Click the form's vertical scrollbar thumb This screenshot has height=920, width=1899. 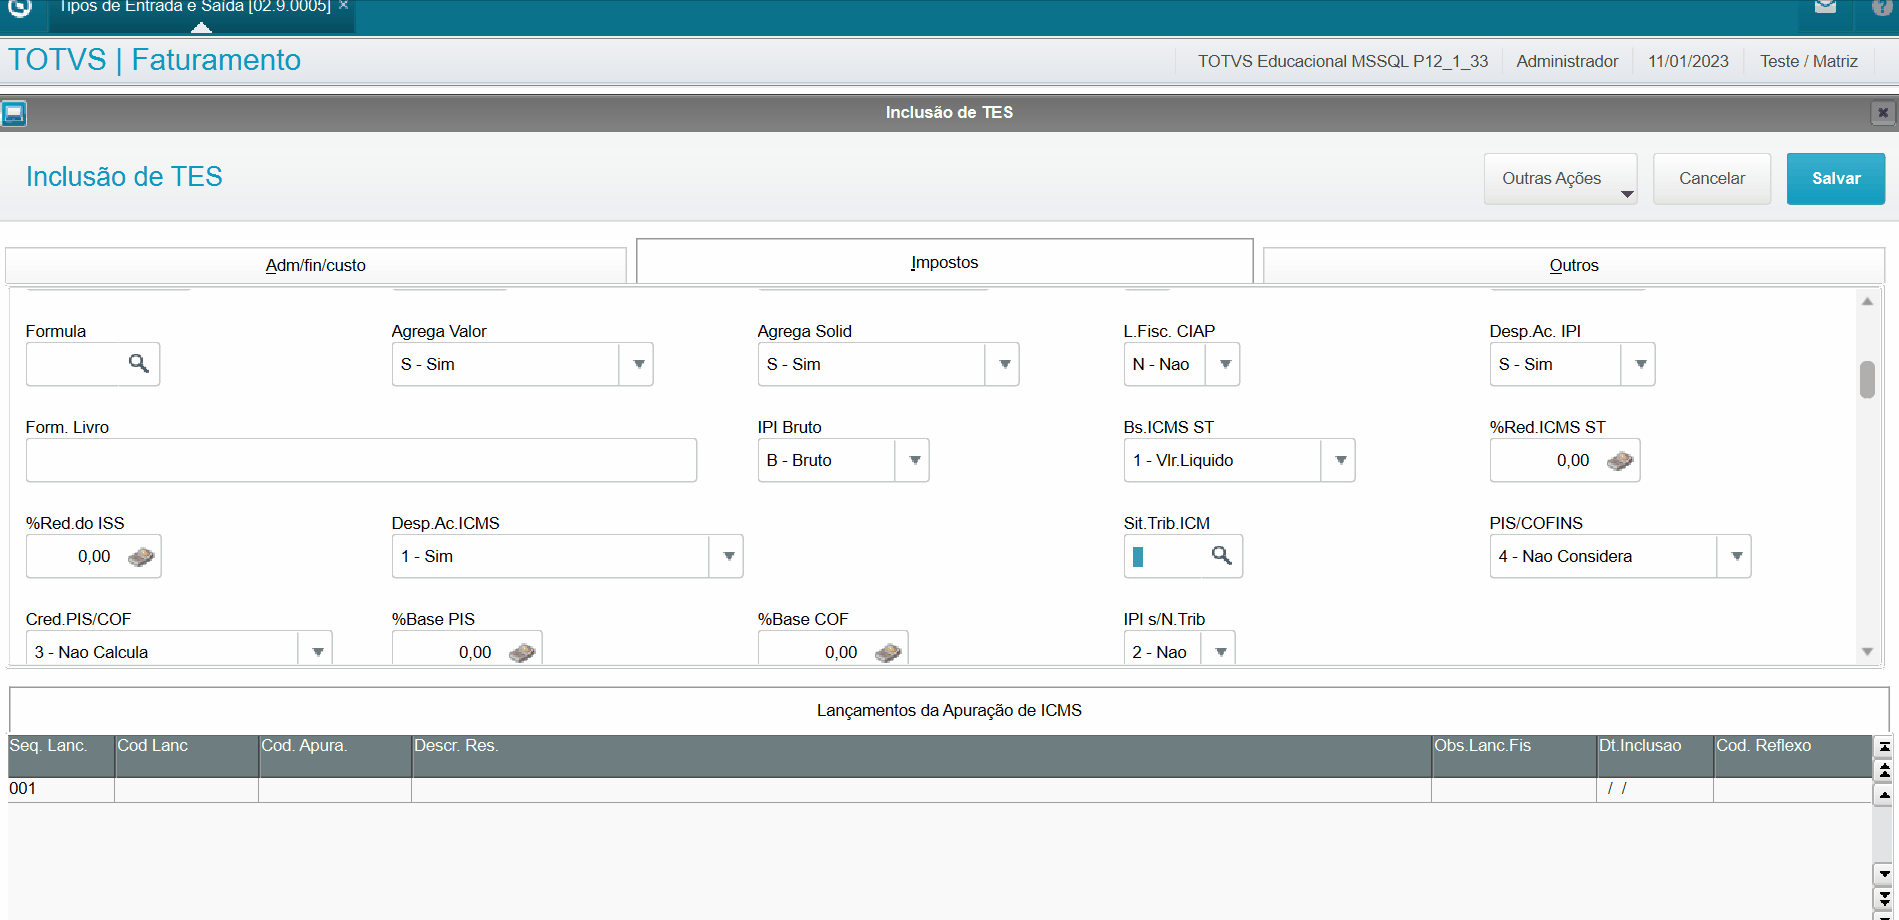coord(1867,380)
